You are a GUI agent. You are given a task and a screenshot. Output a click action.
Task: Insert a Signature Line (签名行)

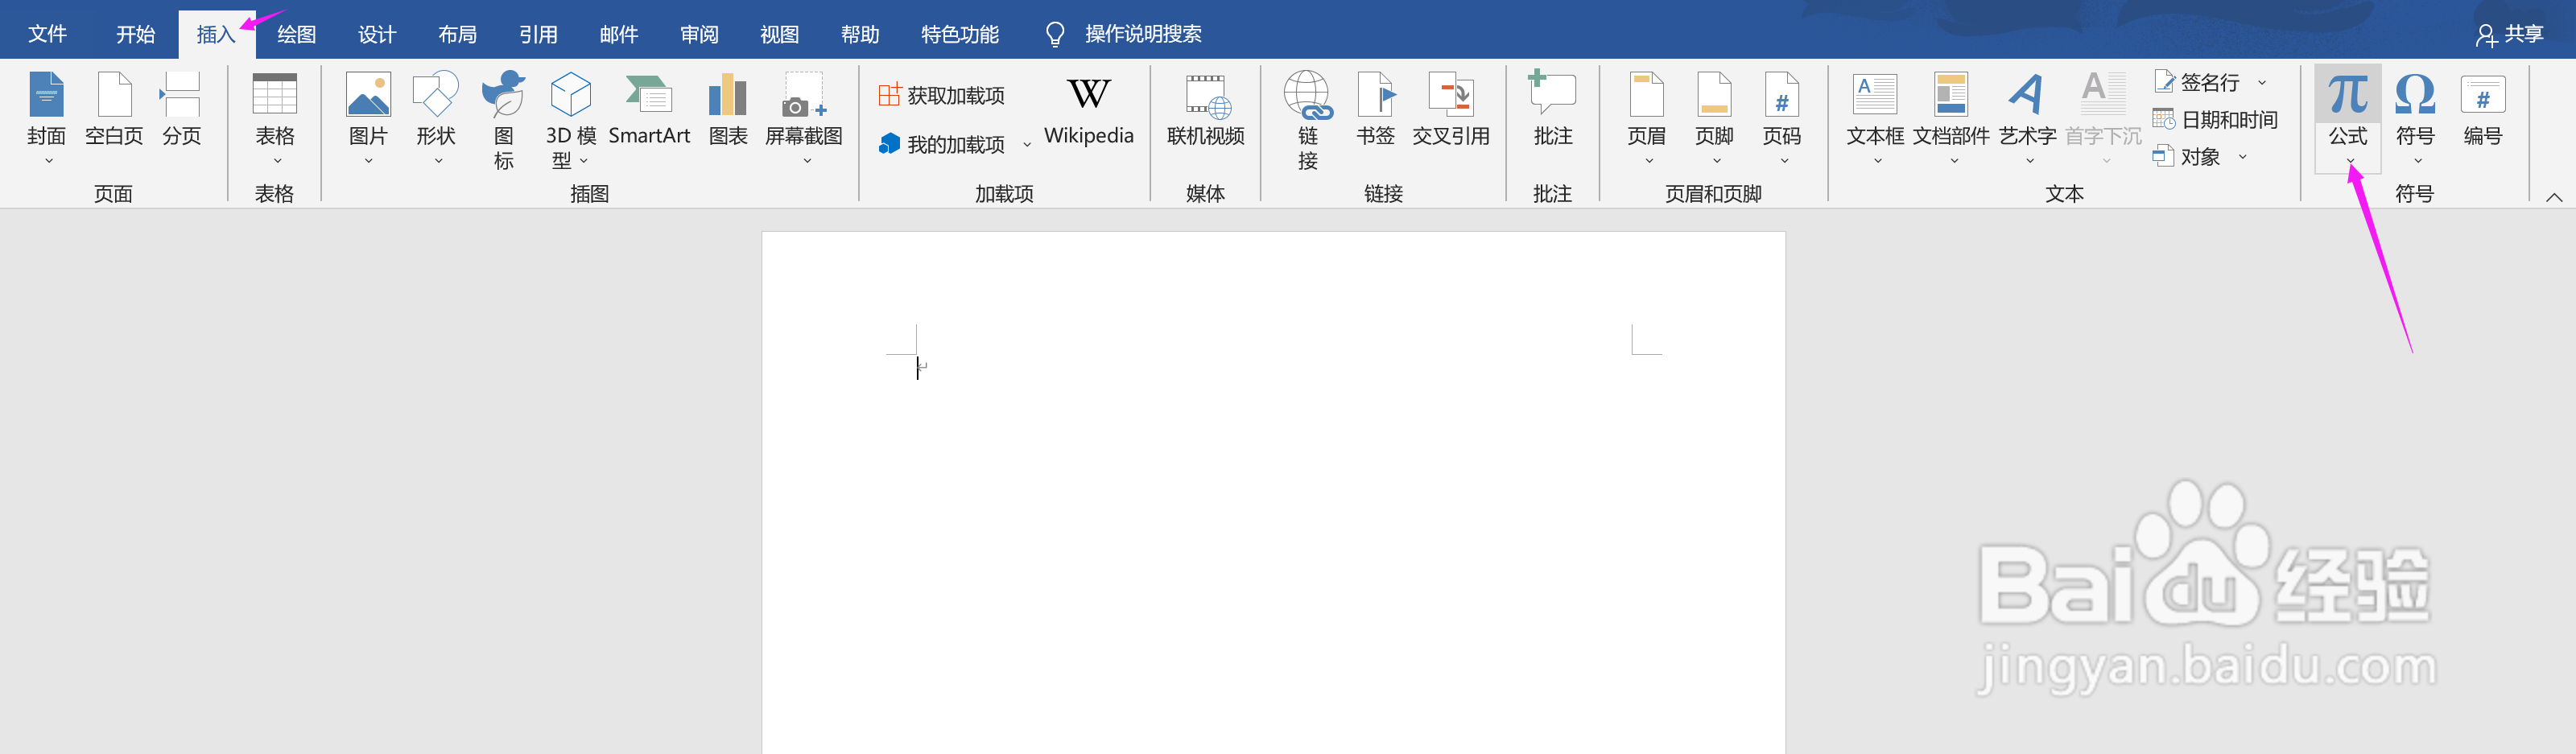[2197, 82]
